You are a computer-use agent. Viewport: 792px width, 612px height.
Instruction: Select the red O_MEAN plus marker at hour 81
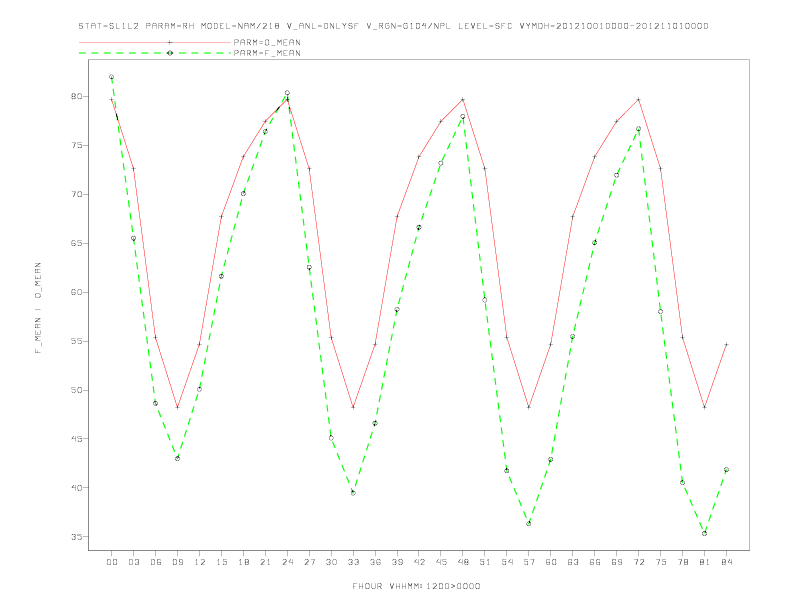click(705, 407)
